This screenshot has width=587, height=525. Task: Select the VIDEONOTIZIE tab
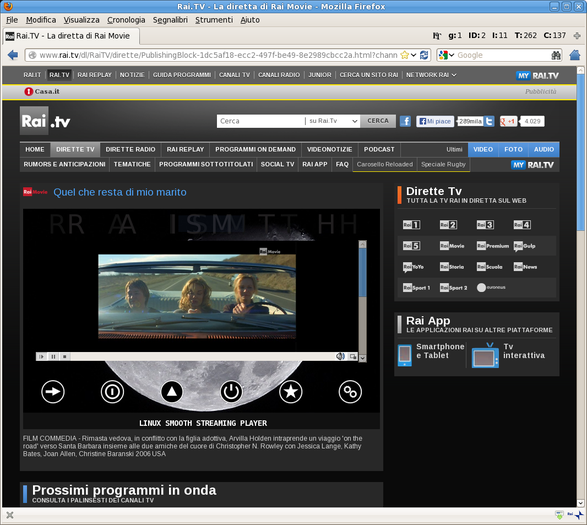pyautogui.click(x=329, y=149)
